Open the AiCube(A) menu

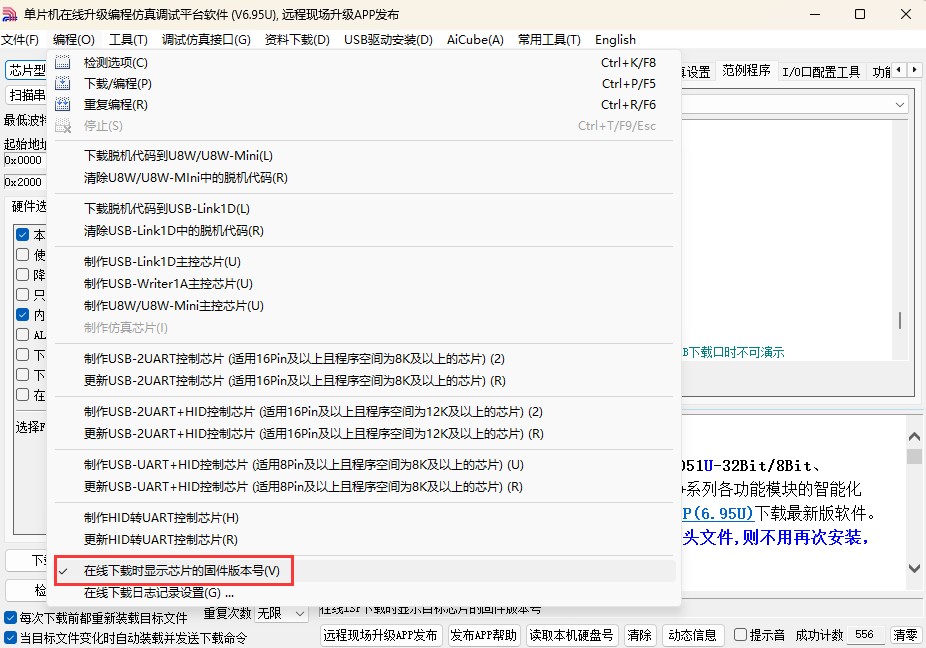(475, 40)
